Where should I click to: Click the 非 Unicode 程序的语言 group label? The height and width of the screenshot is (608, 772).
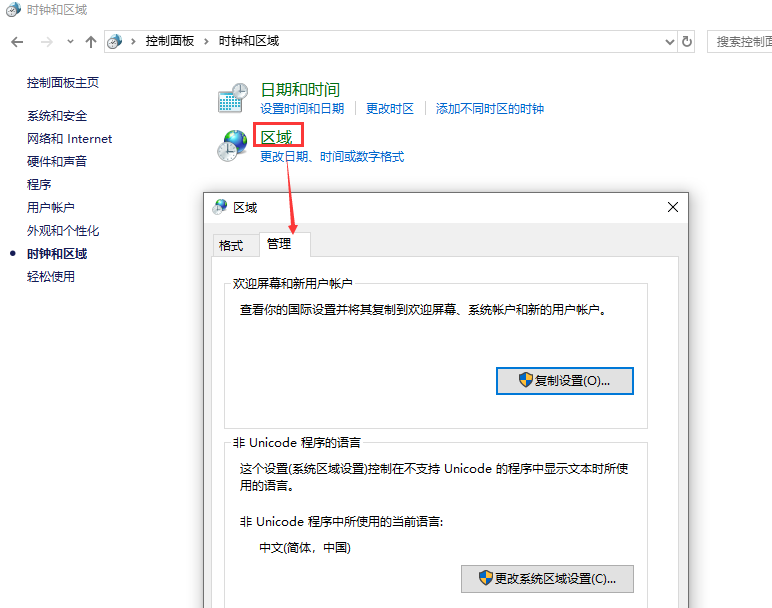coord(297,443)
